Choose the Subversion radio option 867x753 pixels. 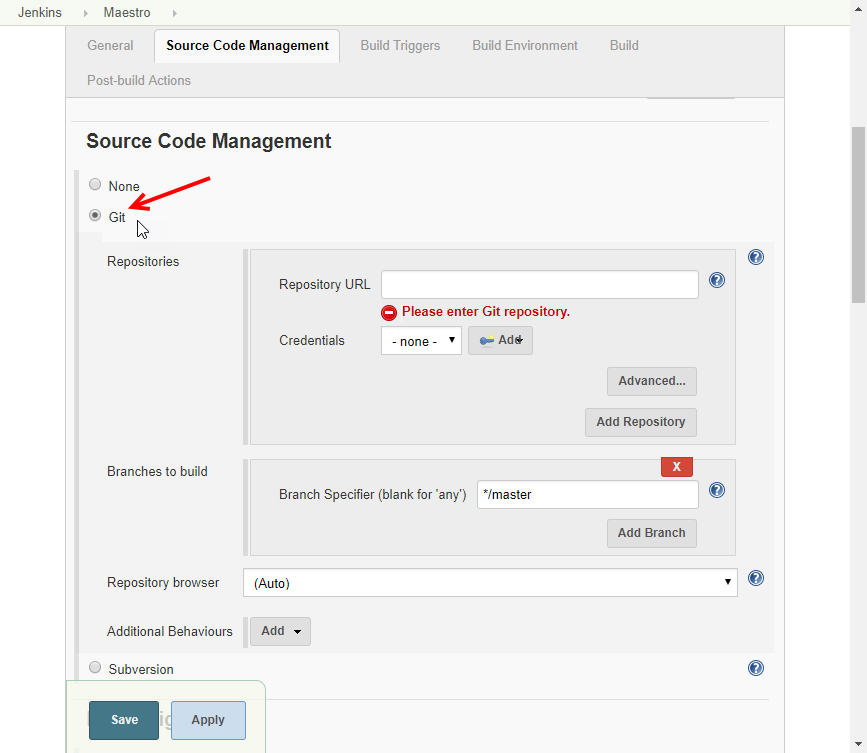click(x=95, y=668)
